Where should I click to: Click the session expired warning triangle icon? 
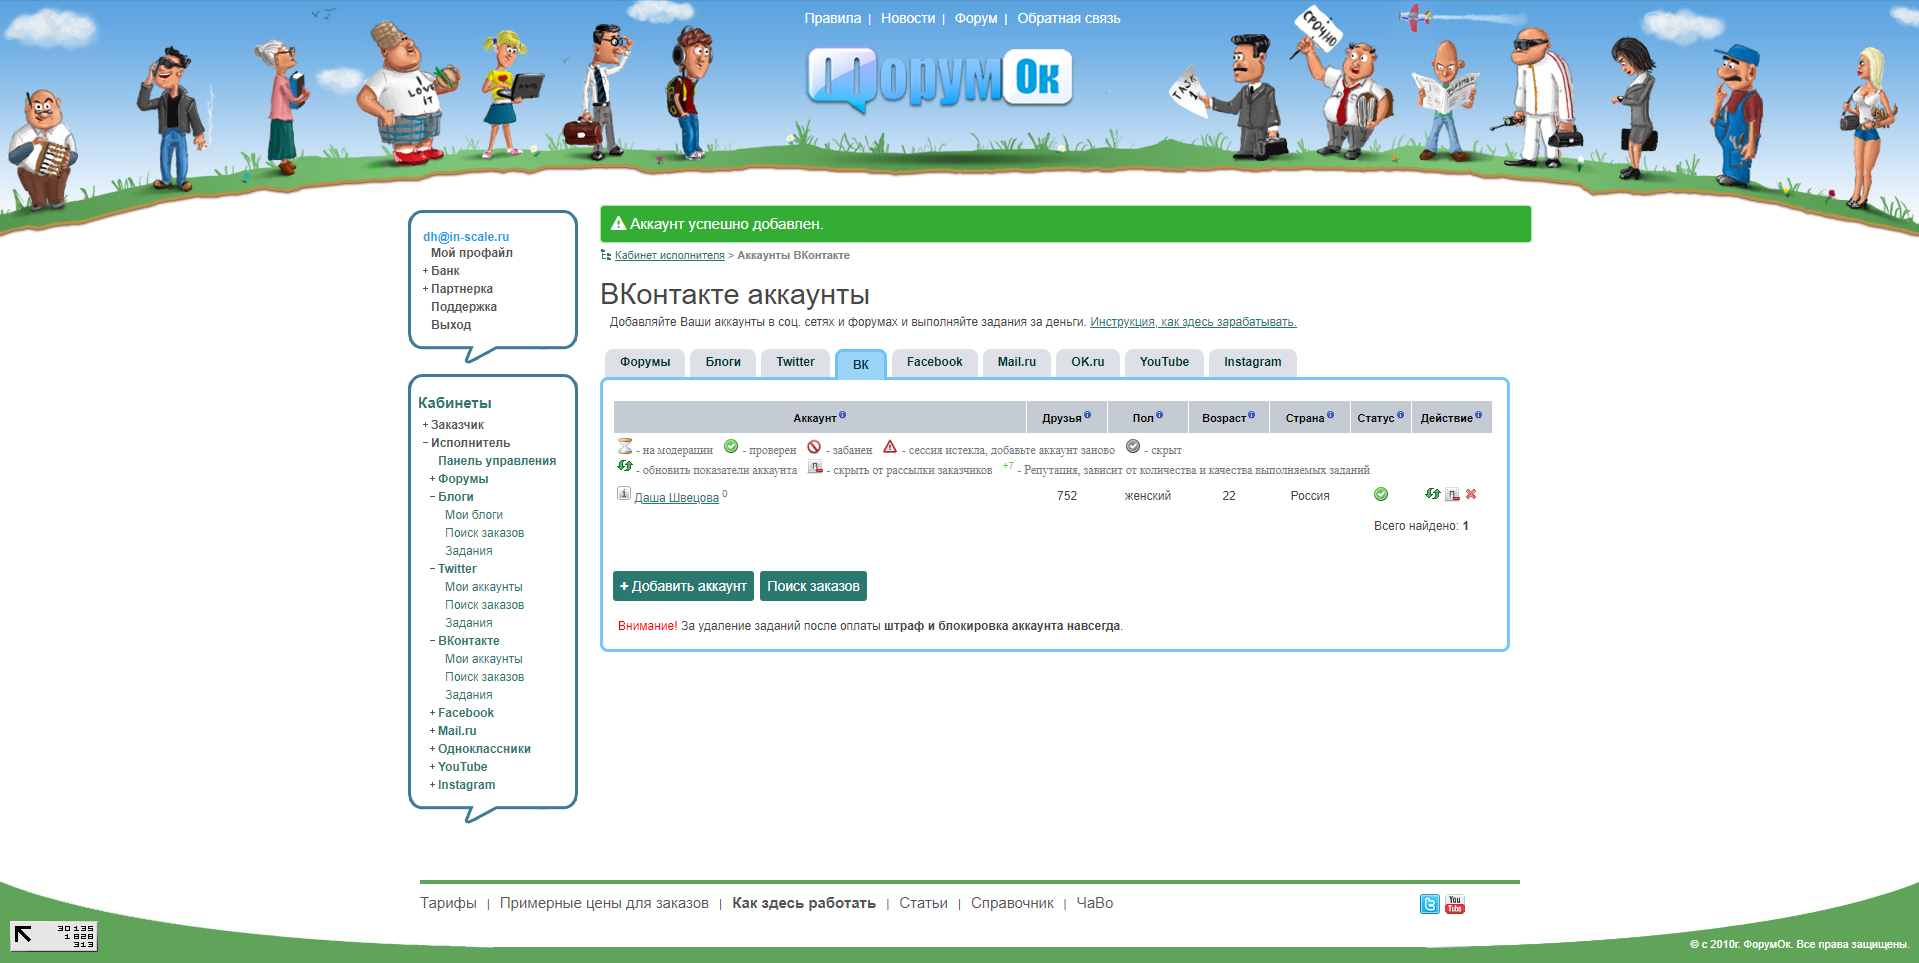pyautogui.click(x=890, y=447)
